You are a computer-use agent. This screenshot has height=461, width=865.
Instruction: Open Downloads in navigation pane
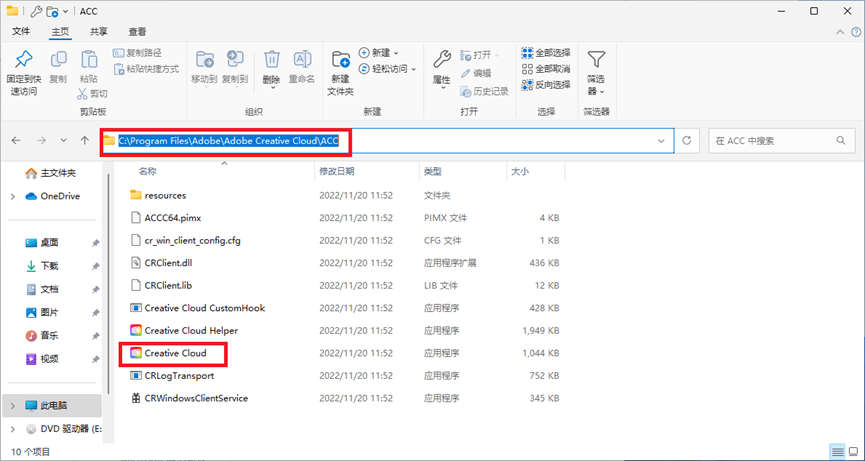pyautogui.click(x=42, y=266)
